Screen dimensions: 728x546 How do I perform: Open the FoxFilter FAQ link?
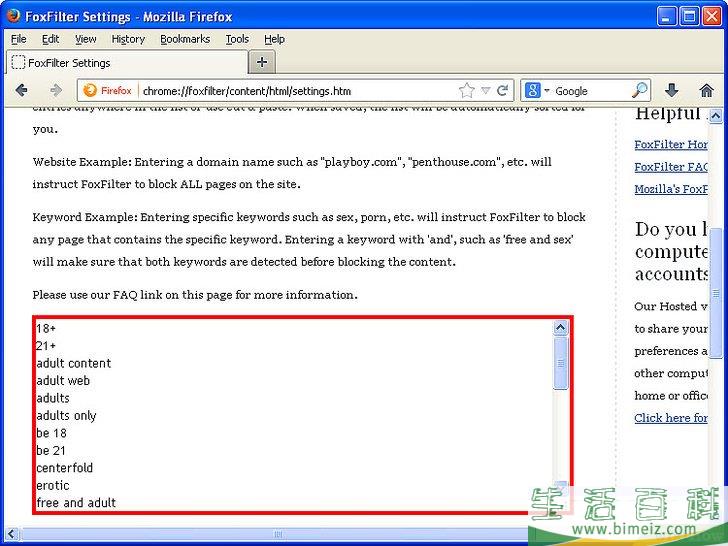click(x=671, y=167)
